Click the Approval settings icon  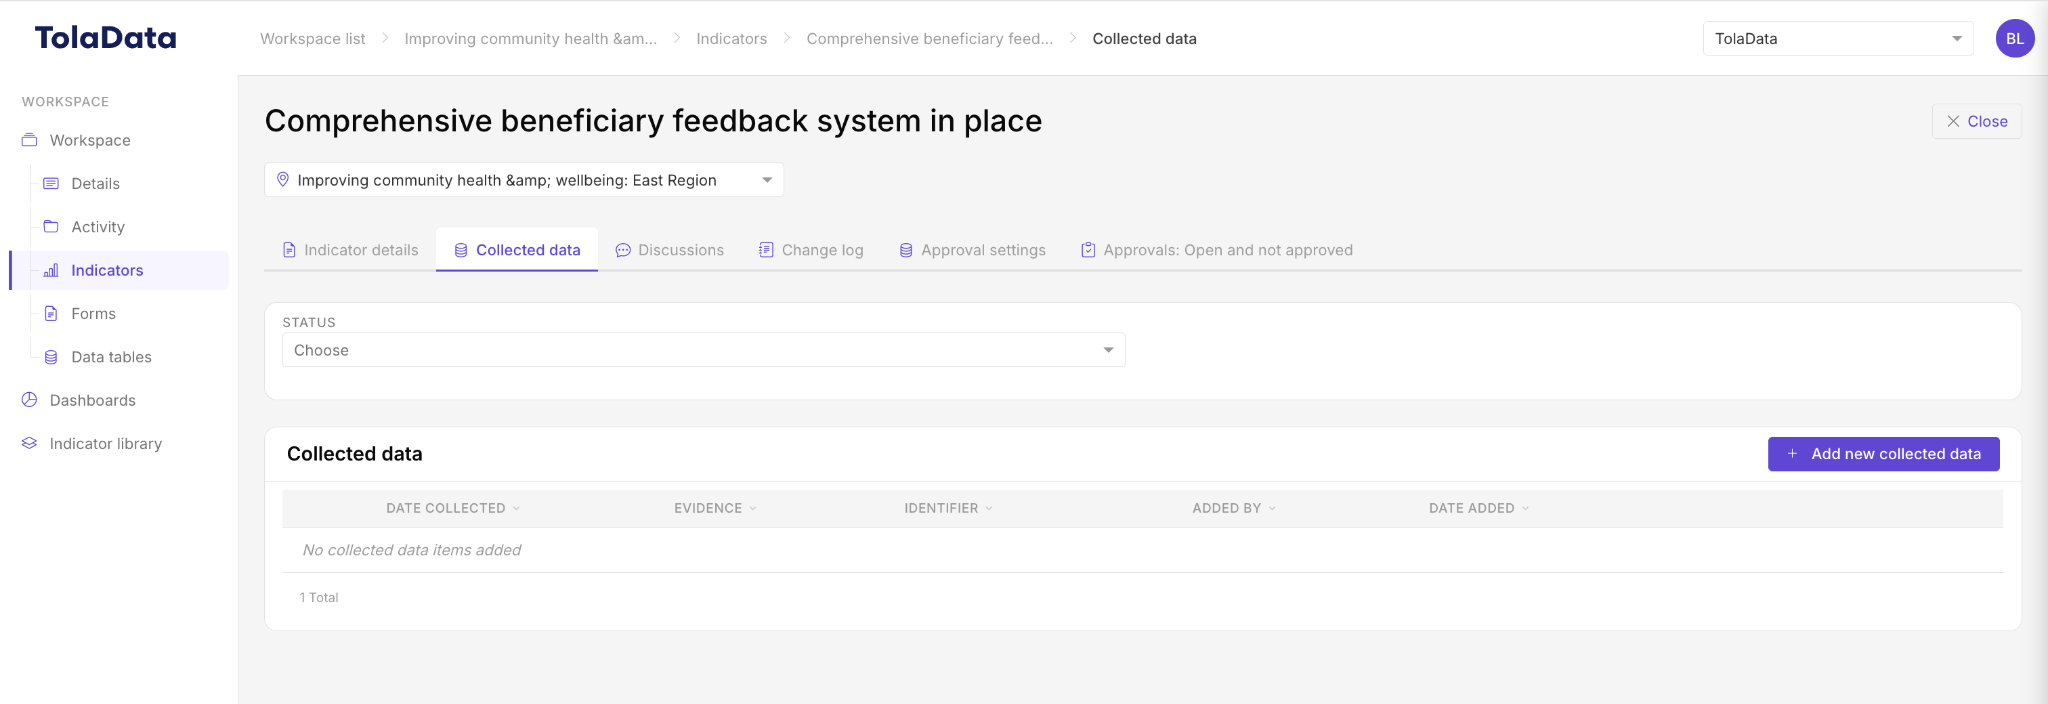coord(906,250)
